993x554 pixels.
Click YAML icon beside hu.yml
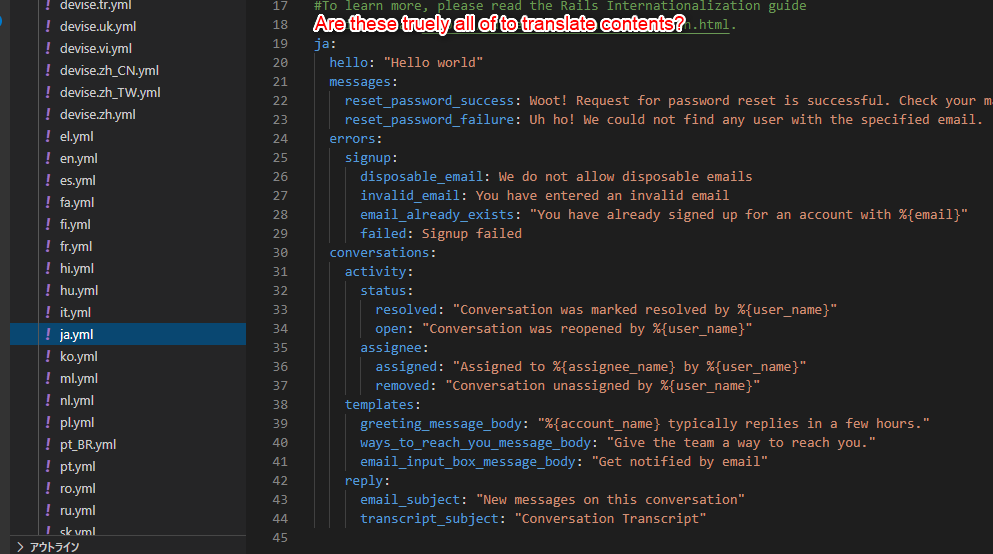(x=47, y=291)
